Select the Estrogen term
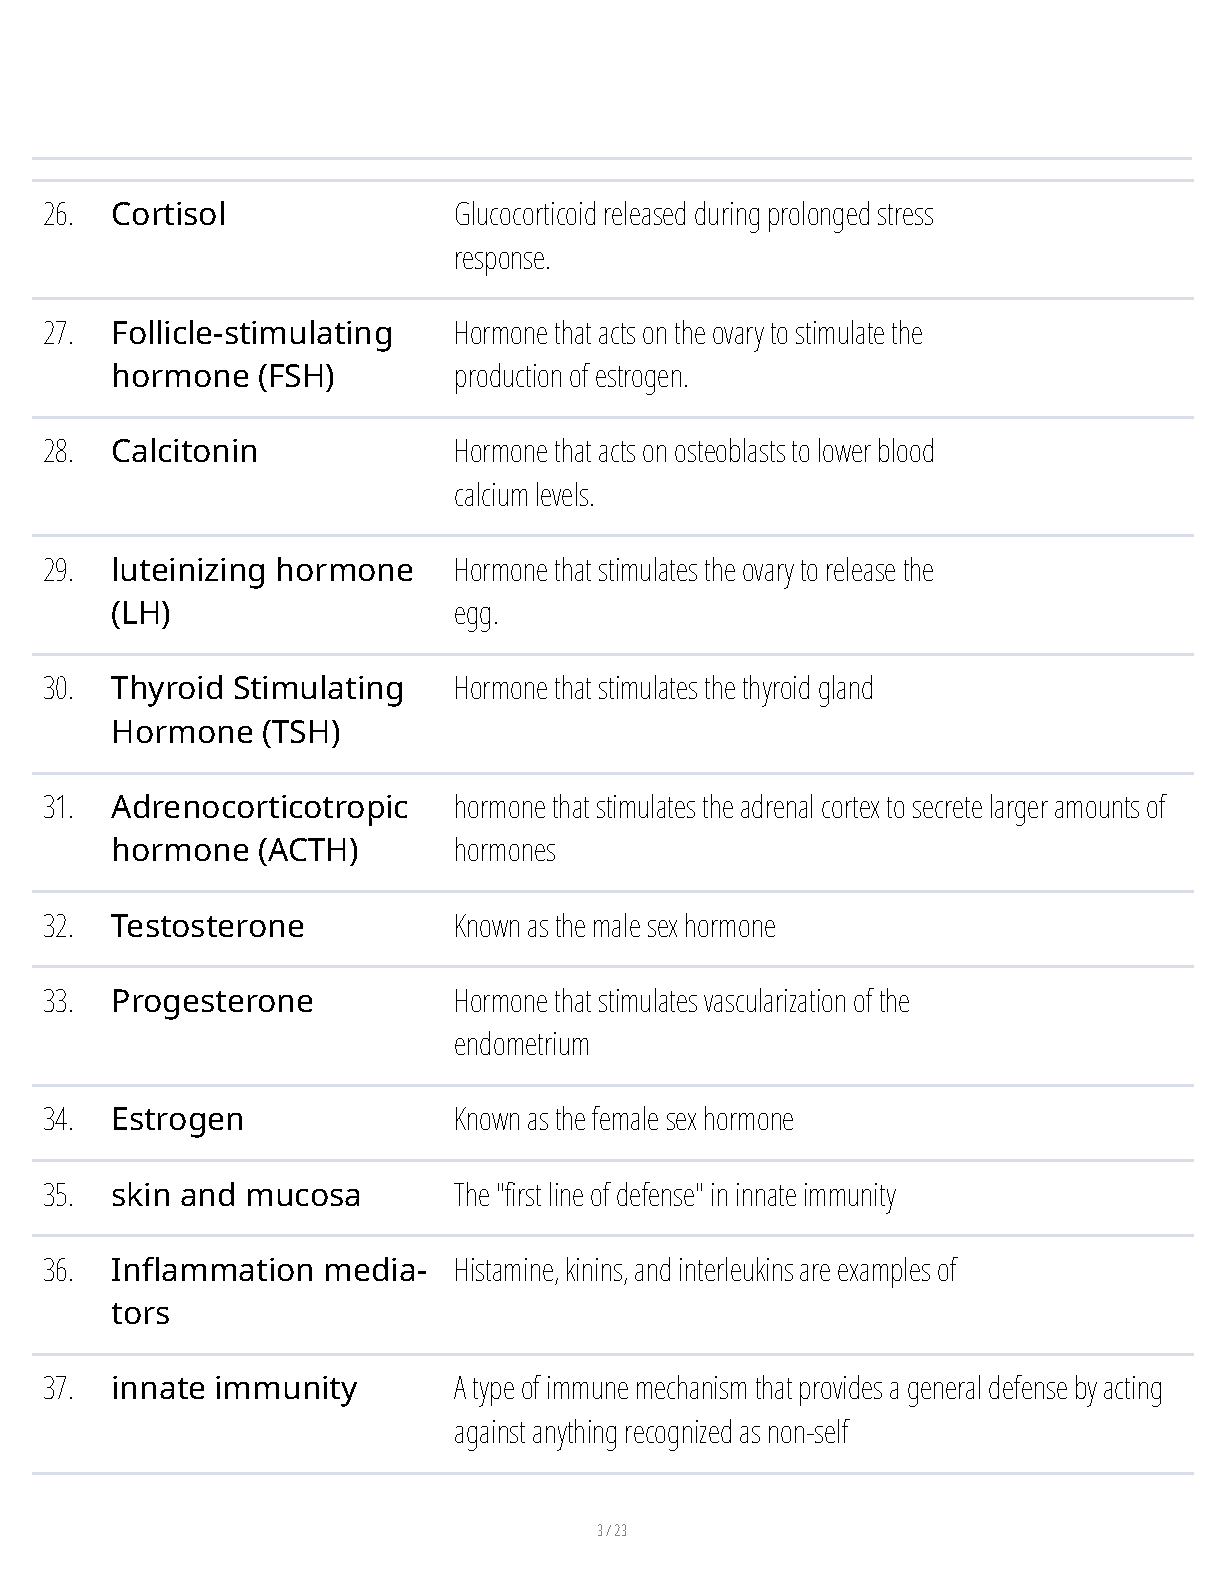 [x=177, y=1119]
